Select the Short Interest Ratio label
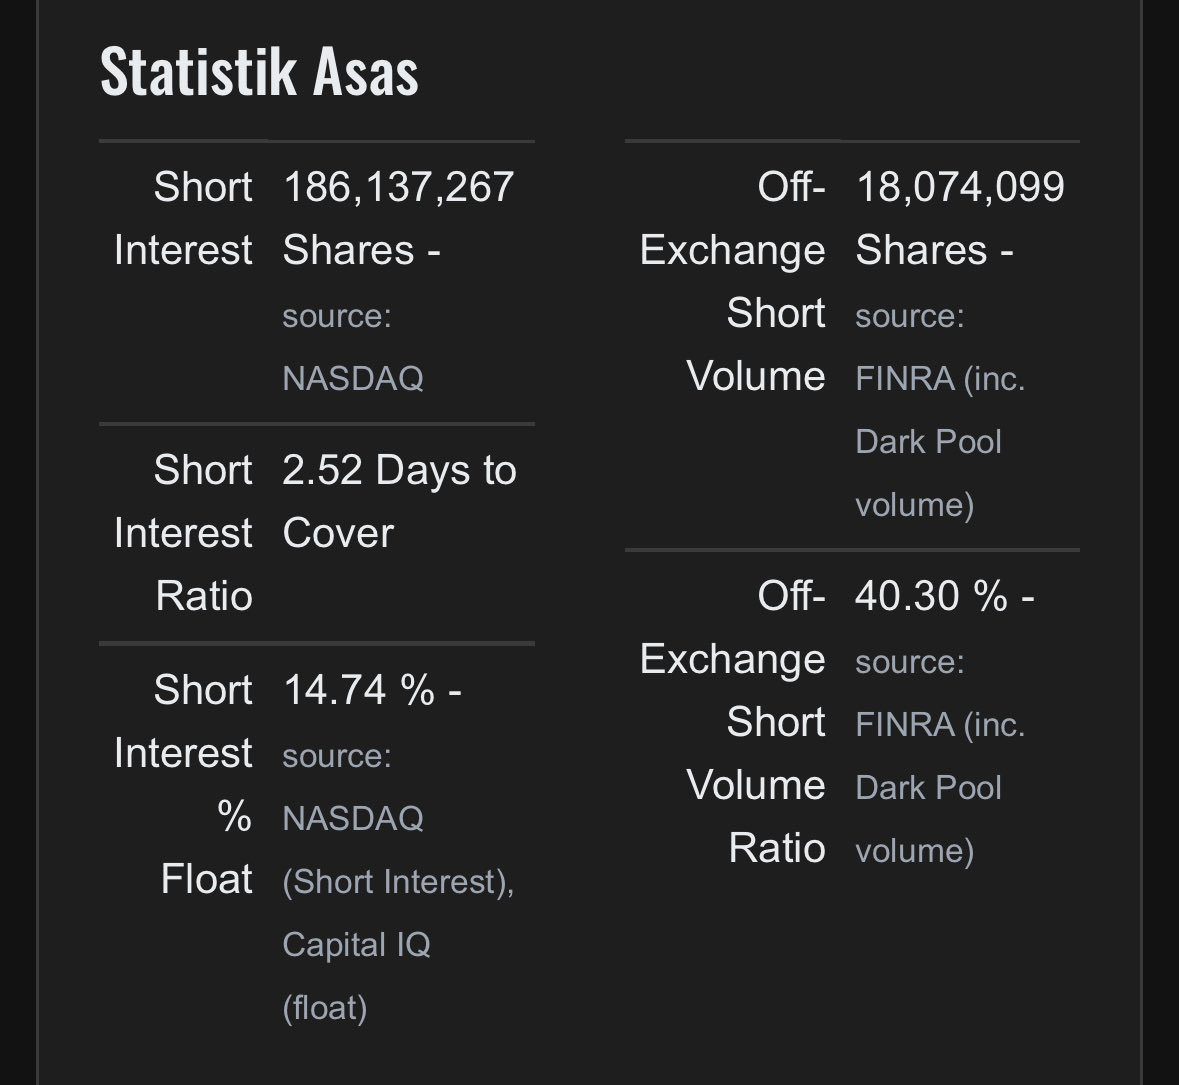The image size is (1179, 1085). tap(183, 532)
